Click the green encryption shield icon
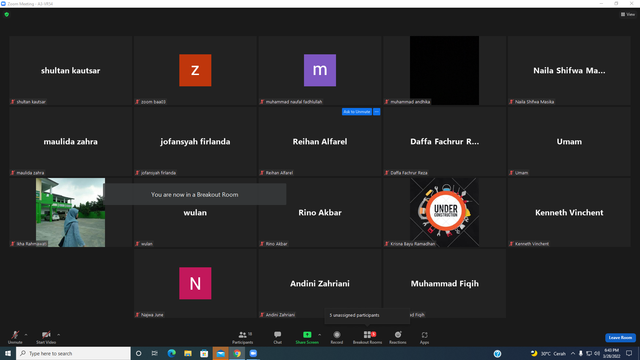 7,14
